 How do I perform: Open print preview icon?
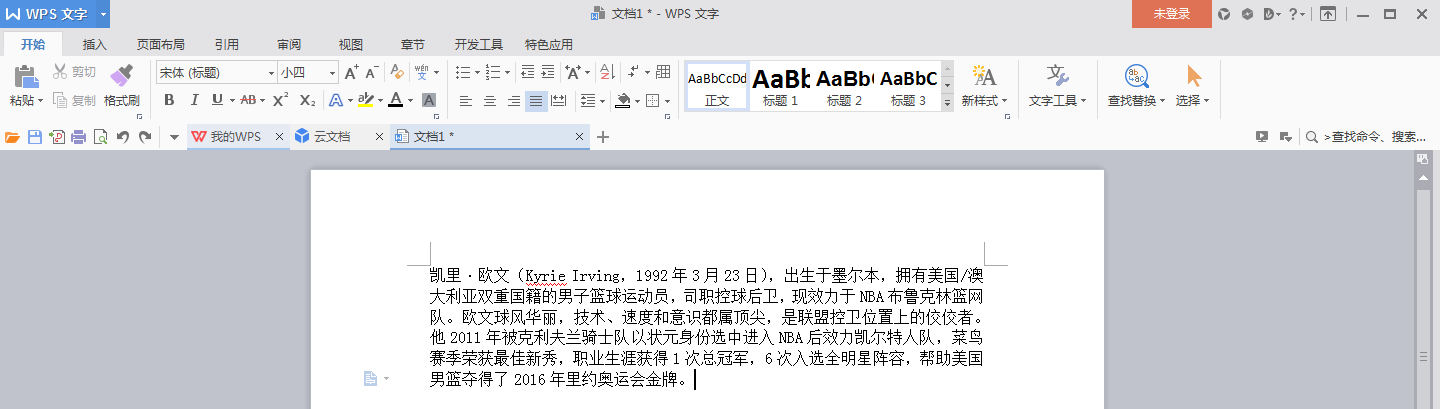coord(100,137)
